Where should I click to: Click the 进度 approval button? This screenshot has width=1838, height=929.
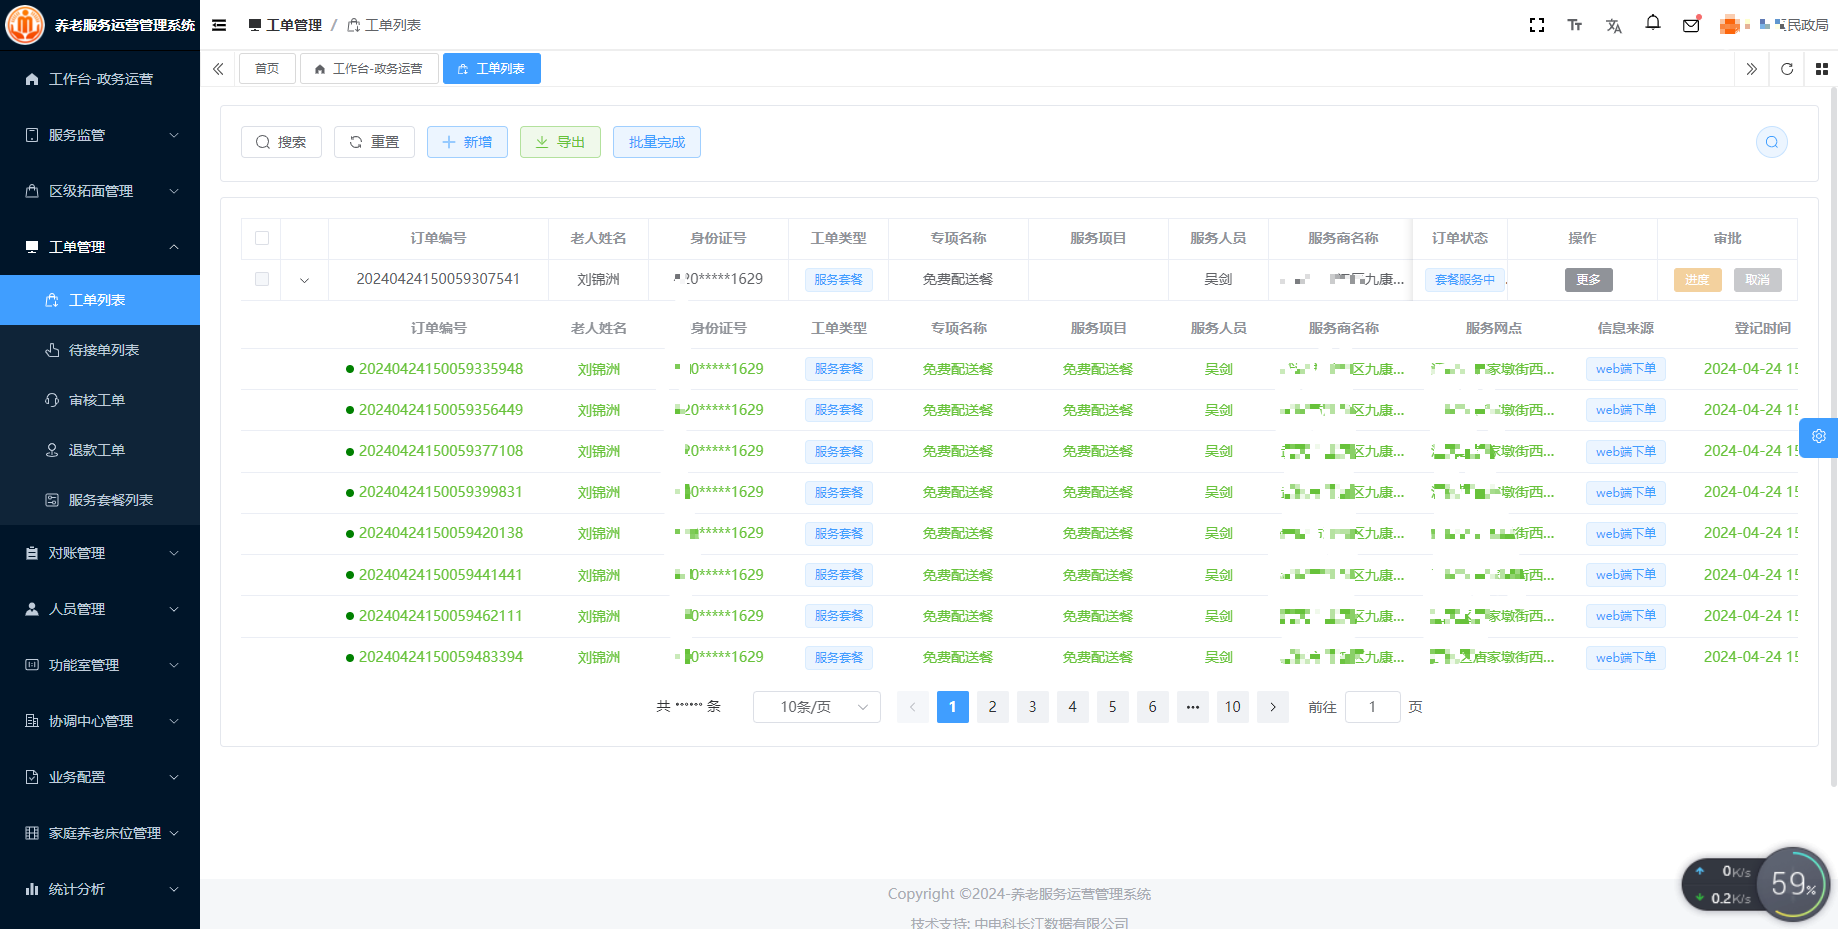pos(1697,280)
